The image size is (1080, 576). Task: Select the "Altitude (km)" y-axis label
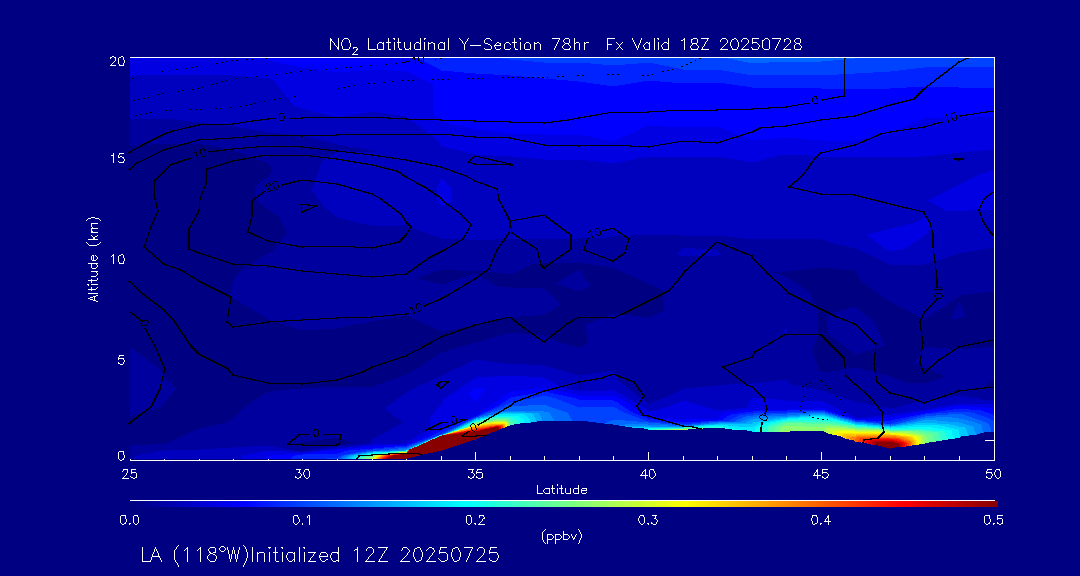[x=93, y=259]
